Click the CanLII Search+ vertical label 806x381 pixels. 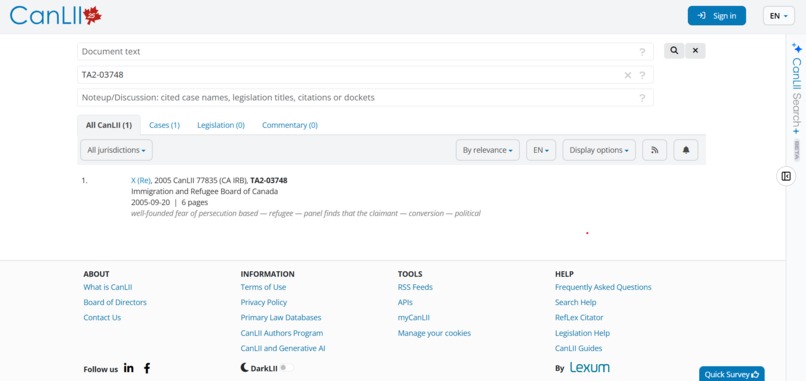click(x=796, y=96)
